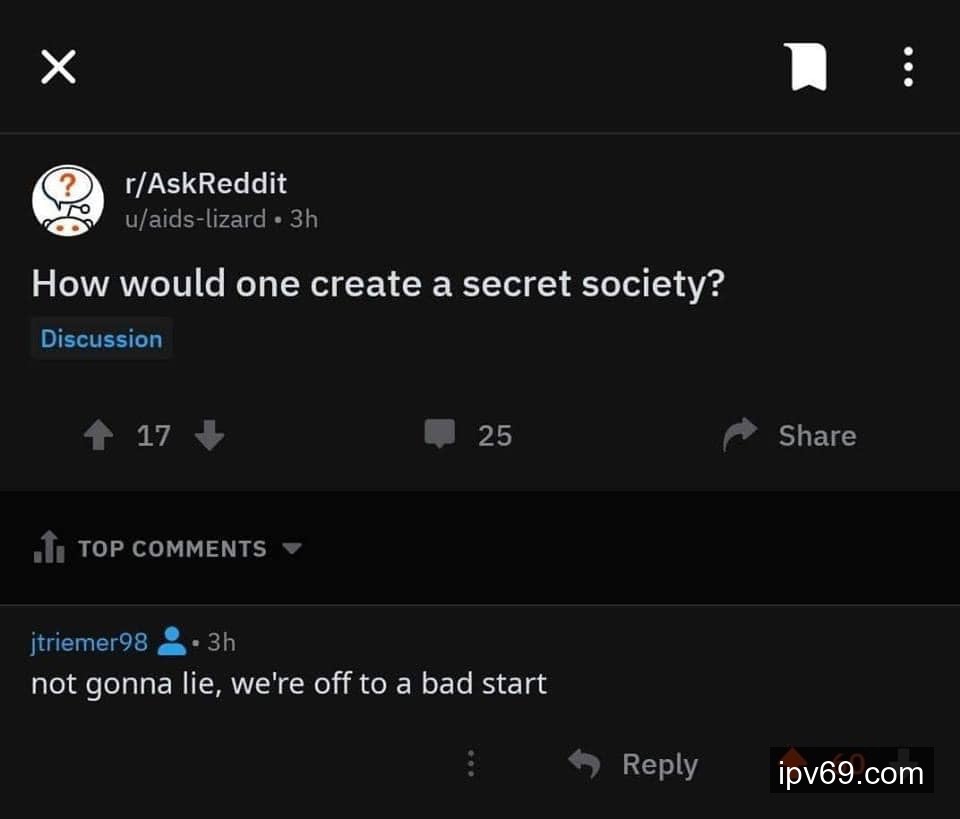
Task: Tap the "we're off to a bad start" comment
Action: [289, 684]
